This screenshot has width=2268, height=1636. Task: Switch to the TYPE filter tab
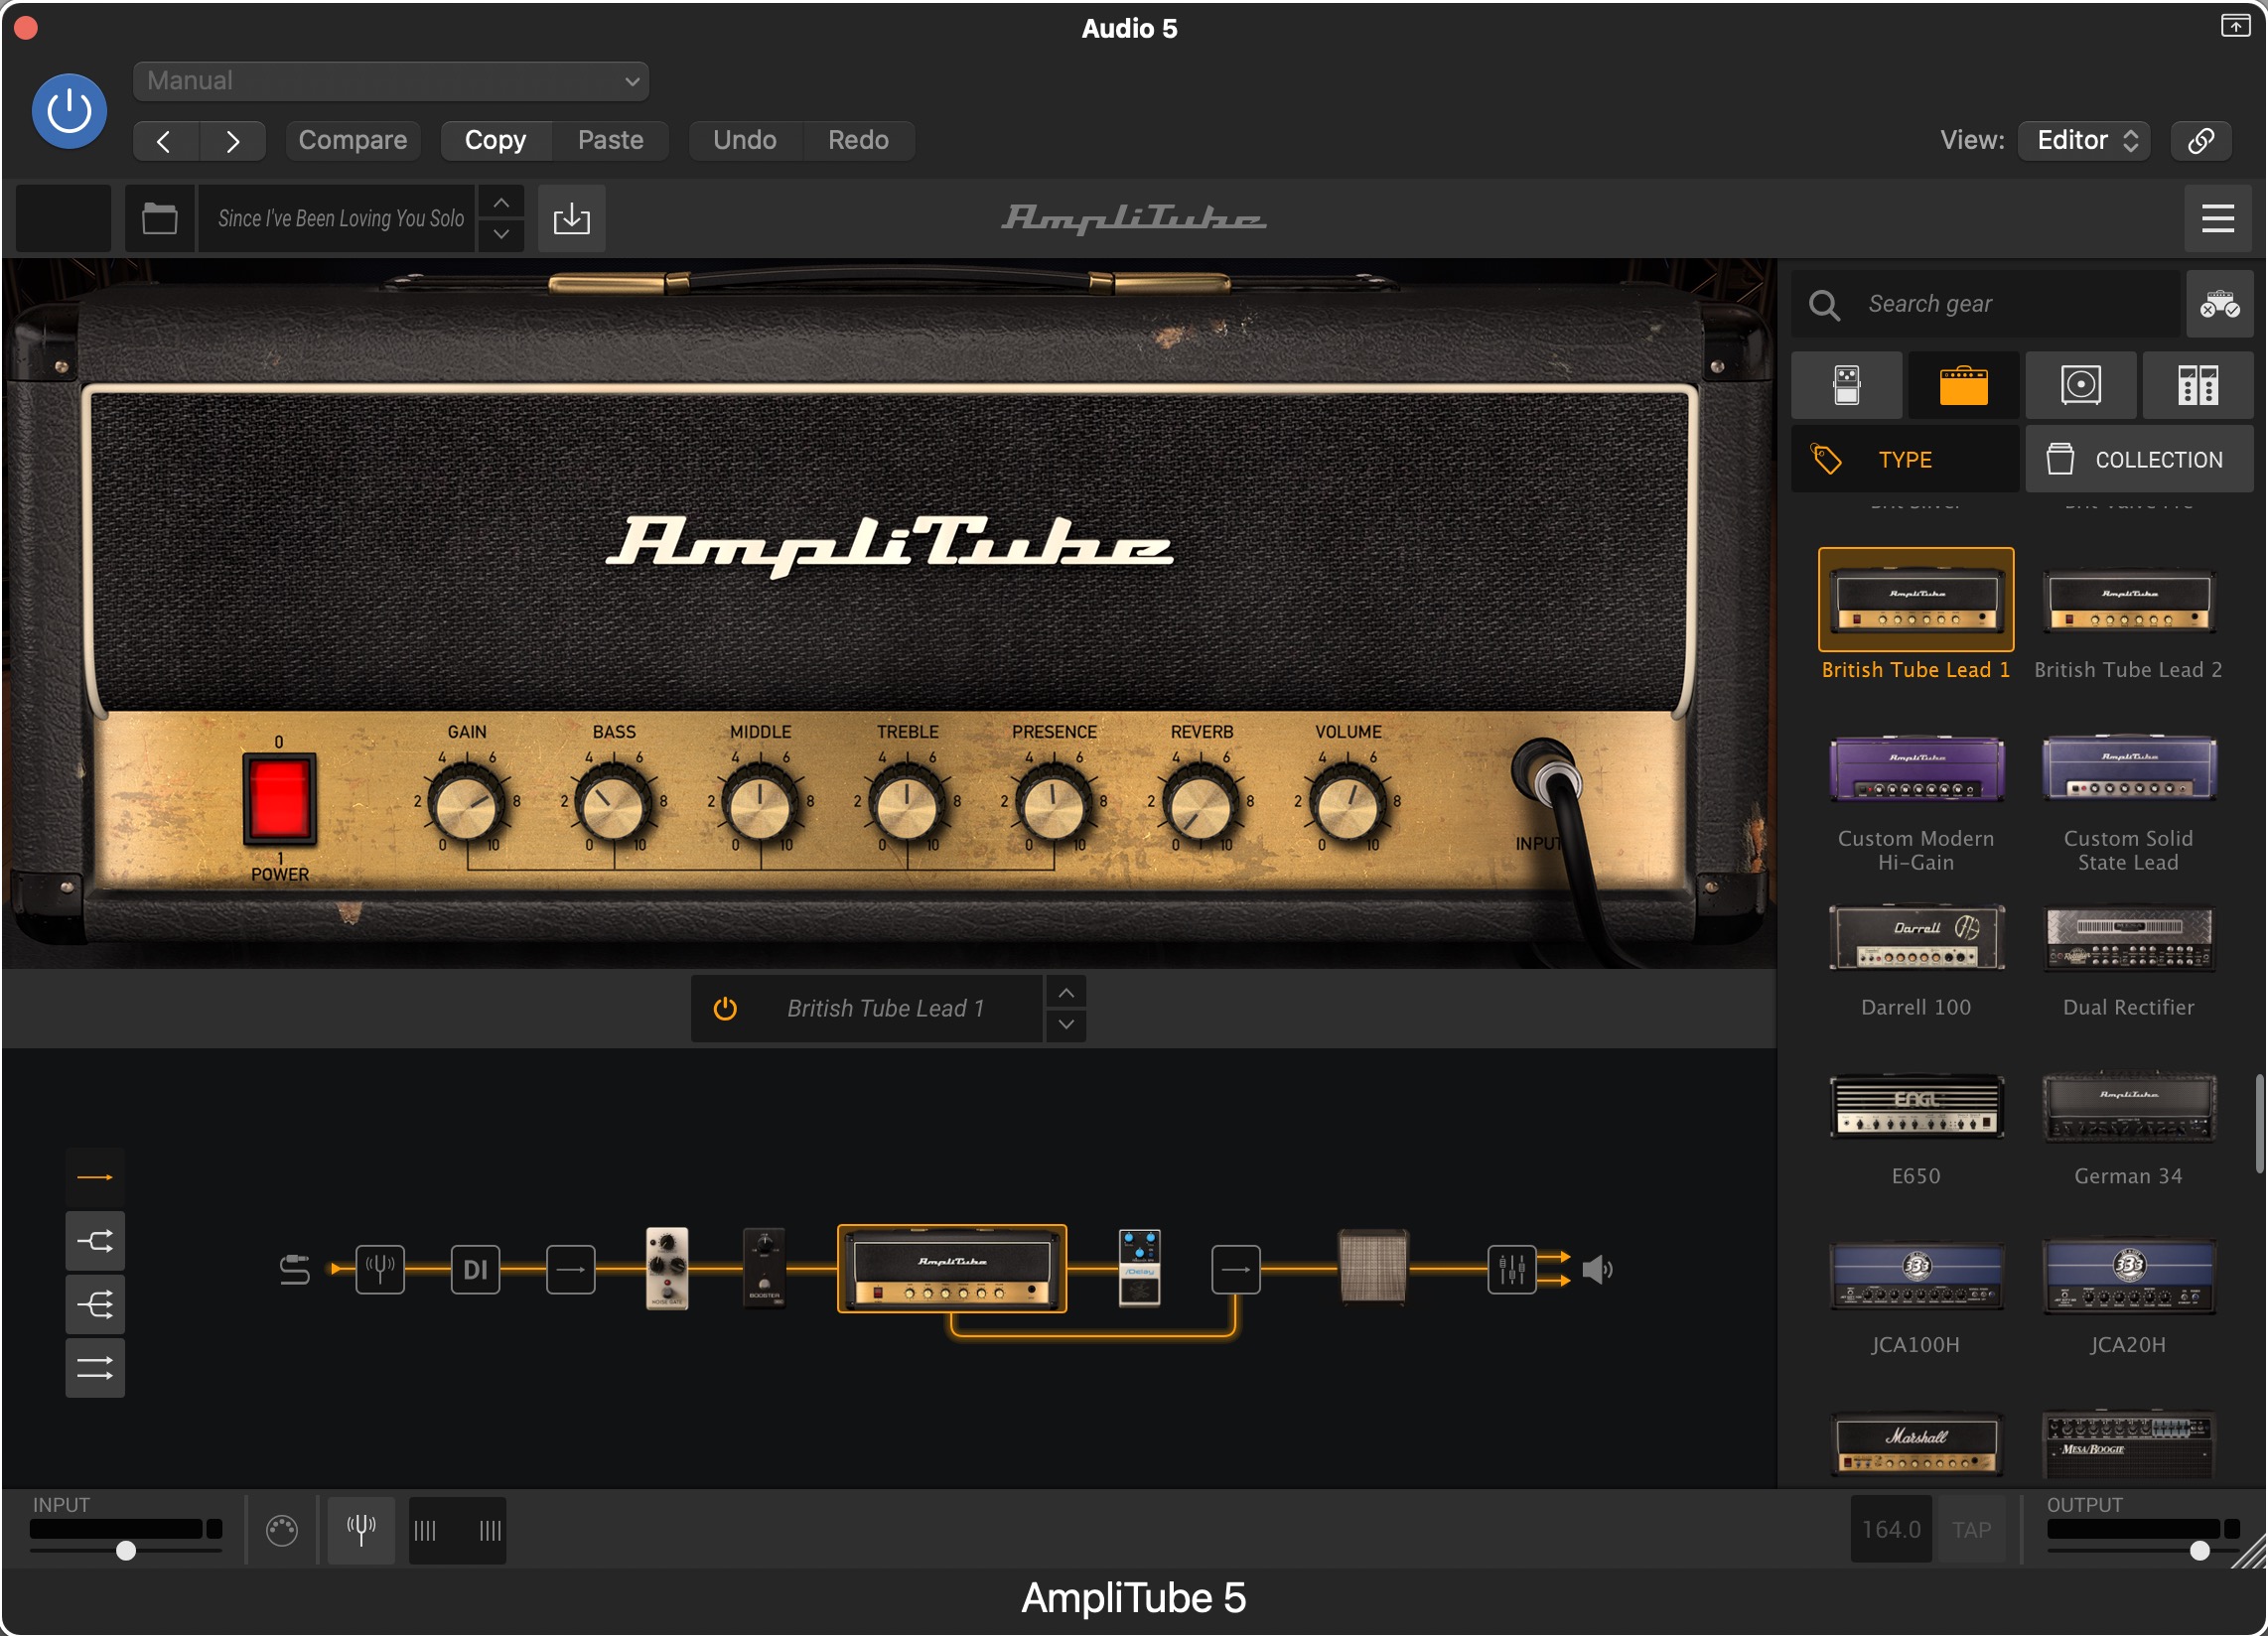pyautogui.click(x=1905, y=460)
